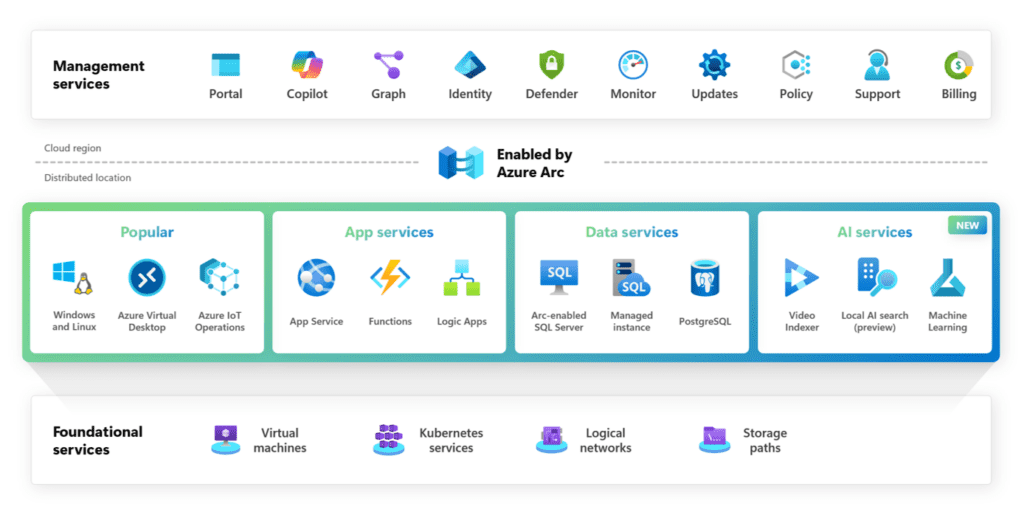Screen dimensions: 1024x515
Task: Open the Graph service icon
Action: 388,65
